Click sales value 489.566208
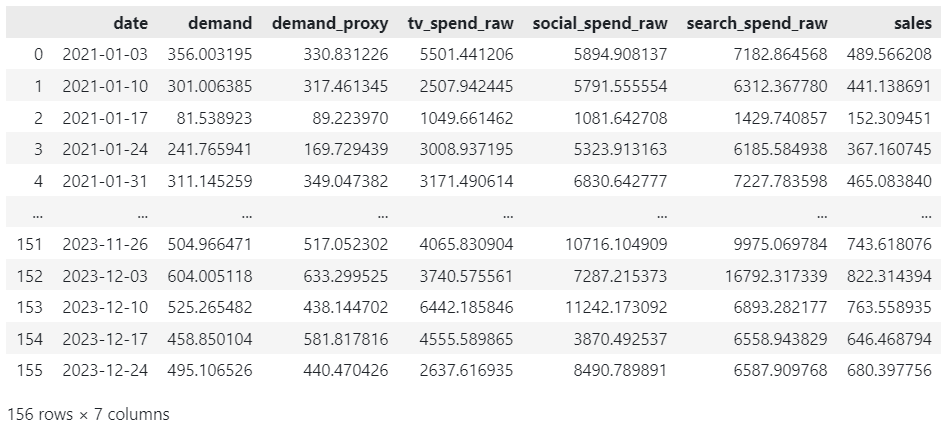The image size is (949, 439). [x=889, y=54]
